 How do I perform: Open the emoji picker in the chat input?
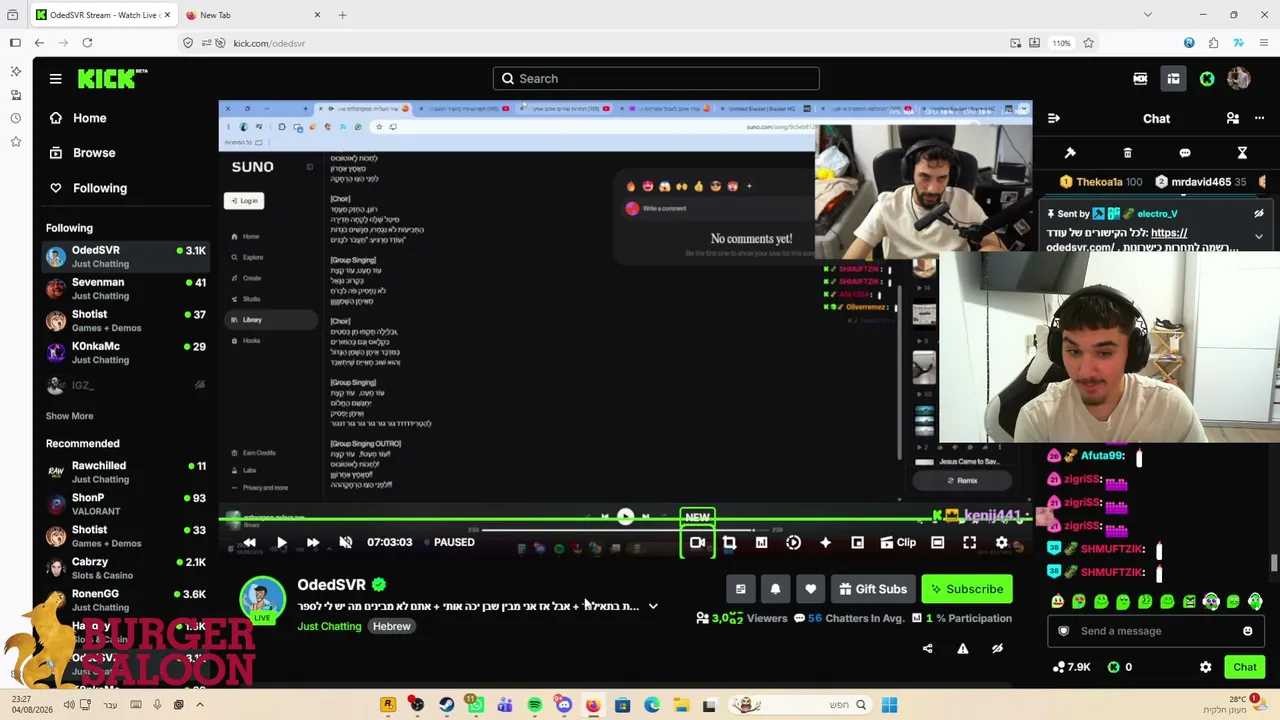(1248, 631)
